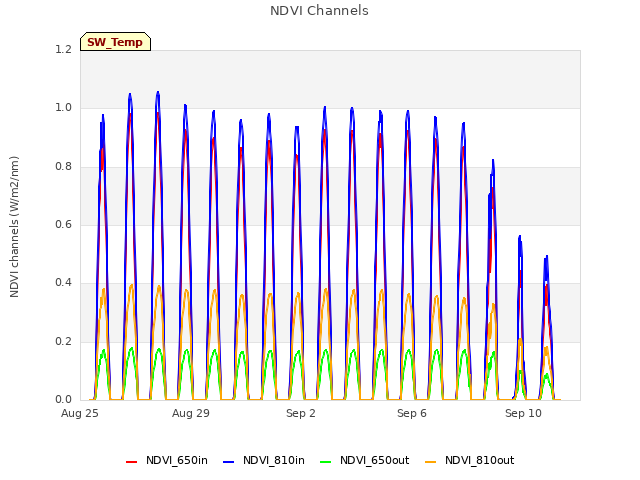The image size is (640, 480).
Task: Click the y-axis title NDVI channels (W/m2/nm)
Action: [x=14, y=227]
